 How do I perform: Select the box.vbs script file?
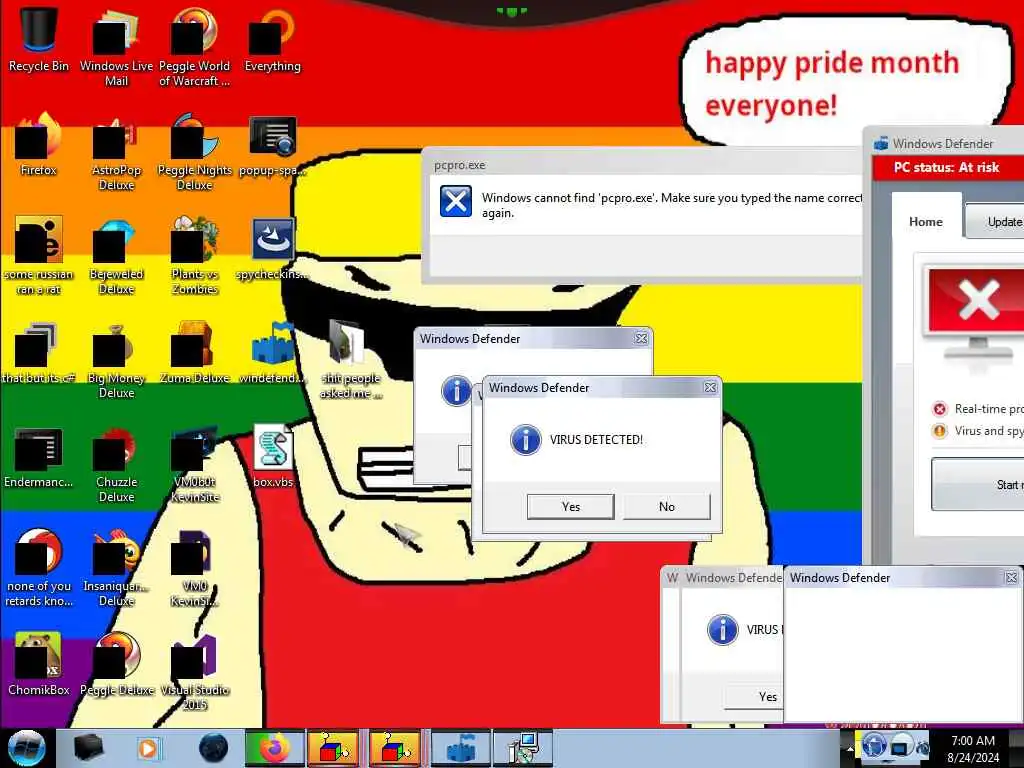[x=272, y=456]
